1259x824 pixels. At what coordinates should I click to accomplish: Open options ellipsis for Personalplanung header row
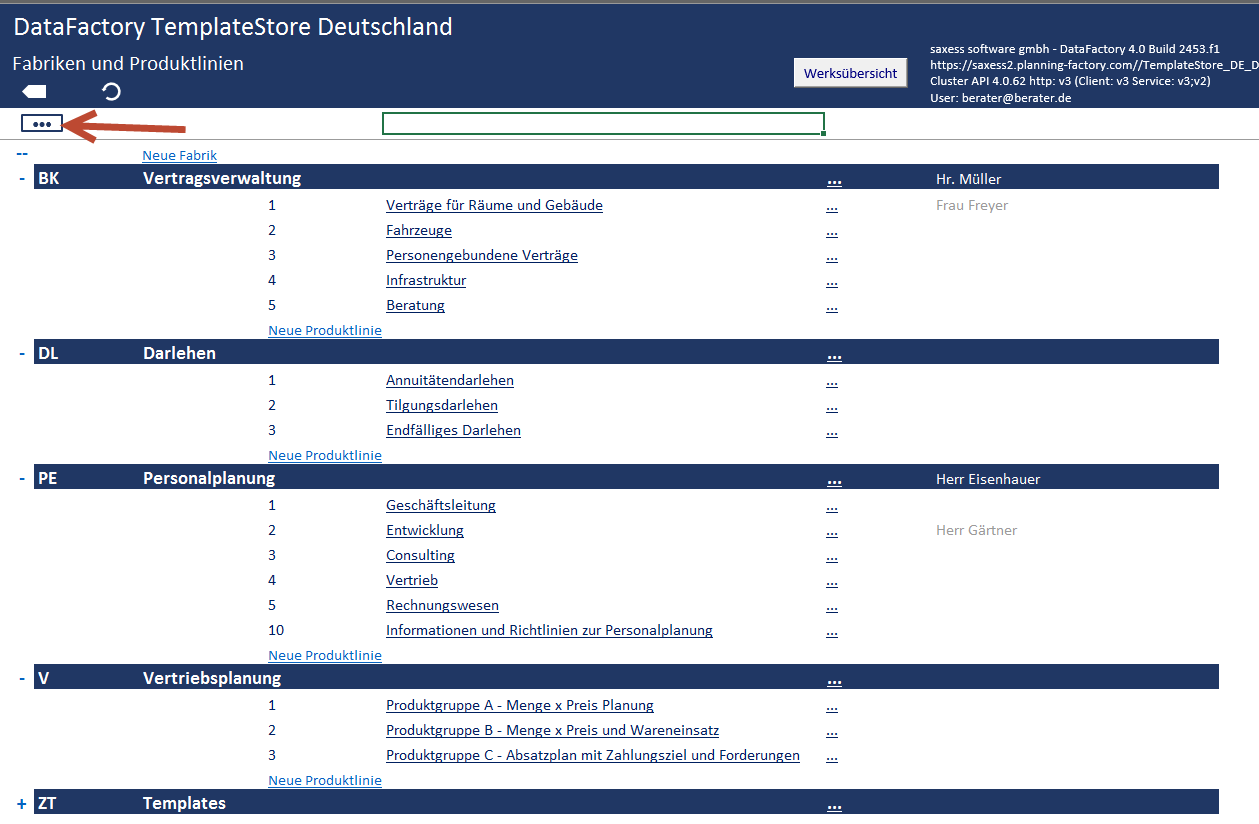coord(834,480)
